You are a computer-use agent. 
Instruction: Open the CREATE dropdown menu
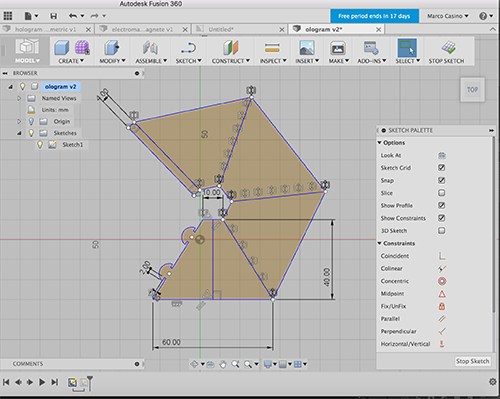(x=71, y=61)
